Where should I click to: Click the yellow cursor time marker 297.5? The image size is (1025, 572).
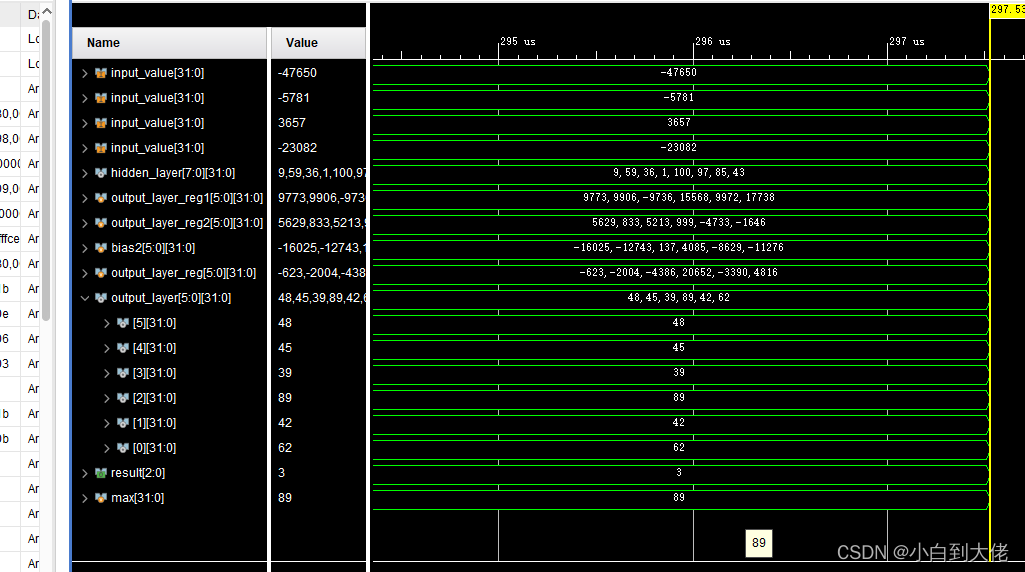coord(1007,10)
